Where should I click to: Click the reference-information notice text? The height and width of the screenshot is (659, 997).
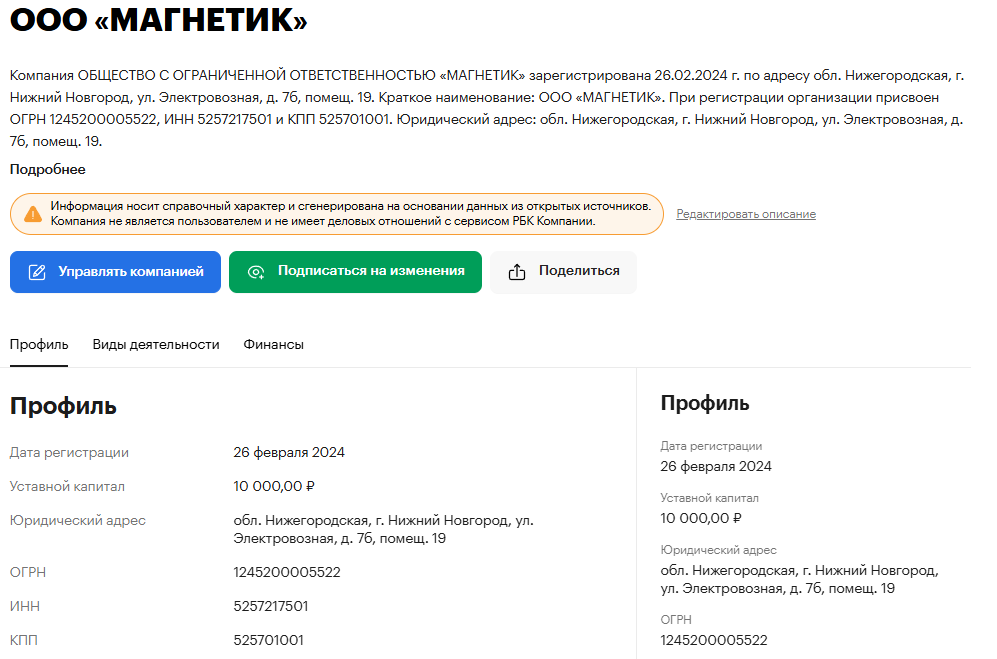click(350, 213)
